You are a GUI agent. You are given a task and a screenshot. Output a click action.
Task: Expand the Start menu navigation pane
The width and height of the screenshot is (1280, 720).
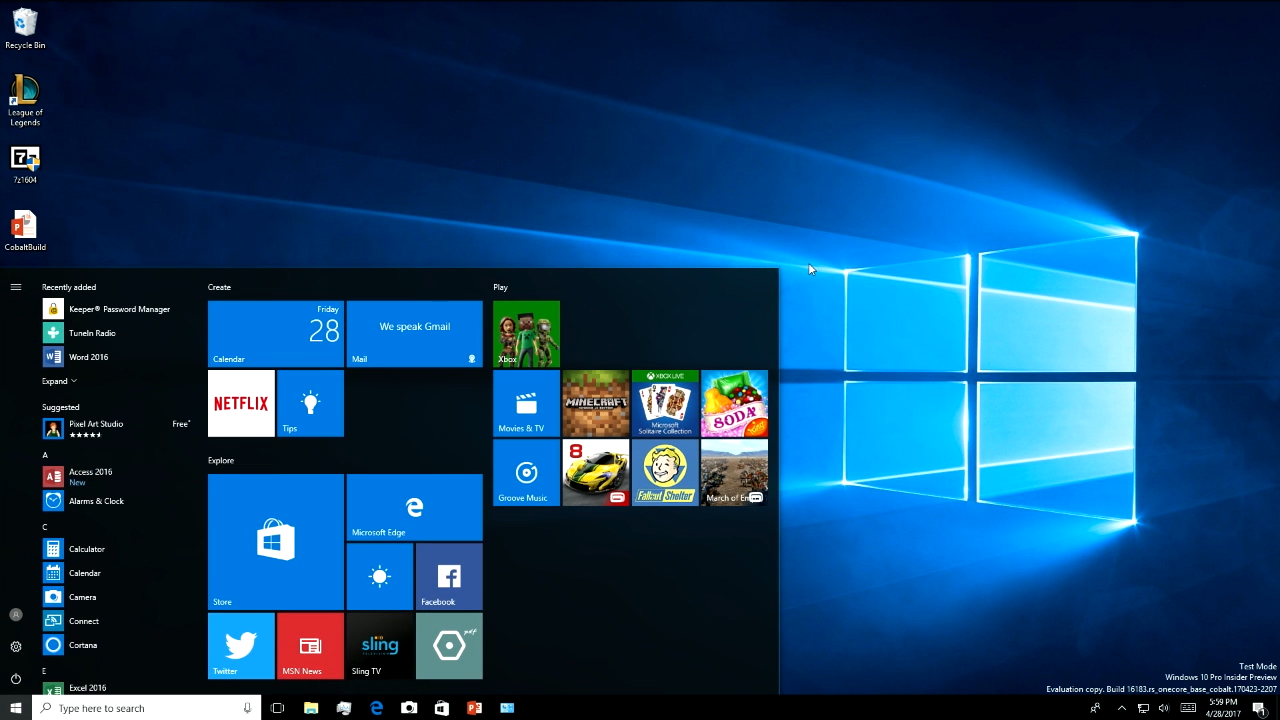click(15, 287)
